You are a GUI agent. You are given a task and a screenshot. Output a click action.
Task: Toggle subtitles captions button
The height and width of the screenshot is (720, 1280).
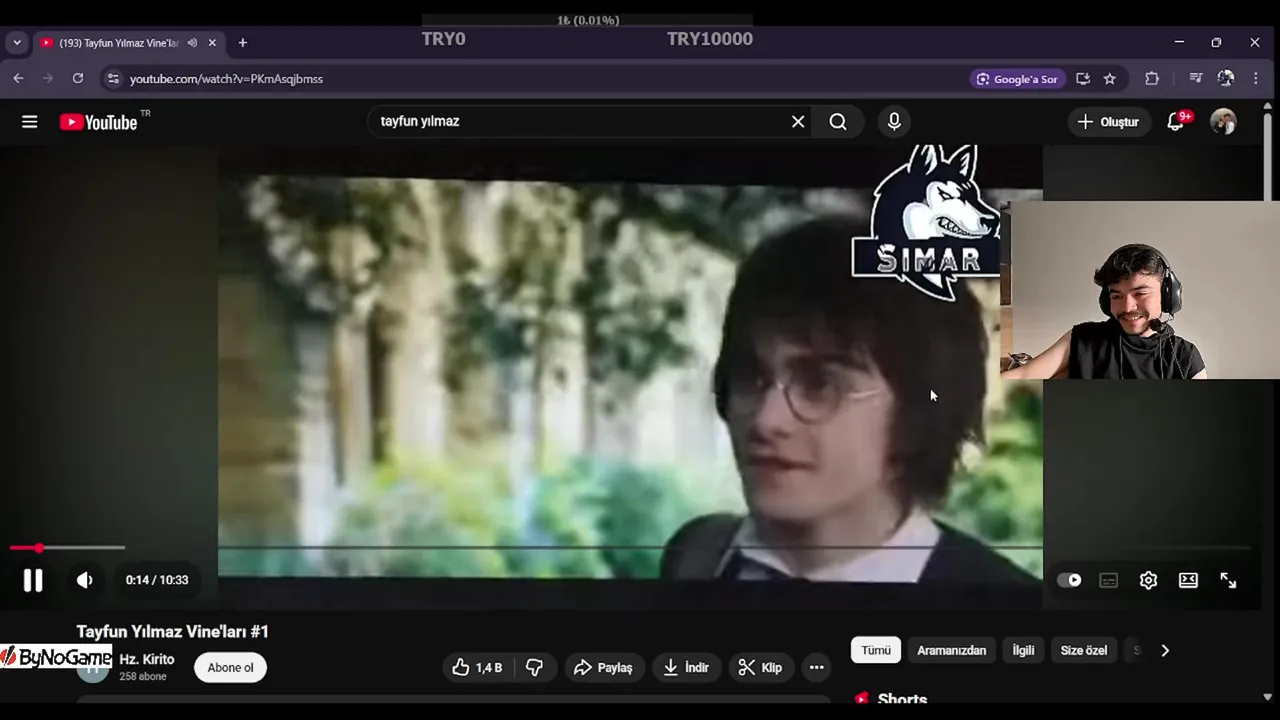pos(1109,580)
